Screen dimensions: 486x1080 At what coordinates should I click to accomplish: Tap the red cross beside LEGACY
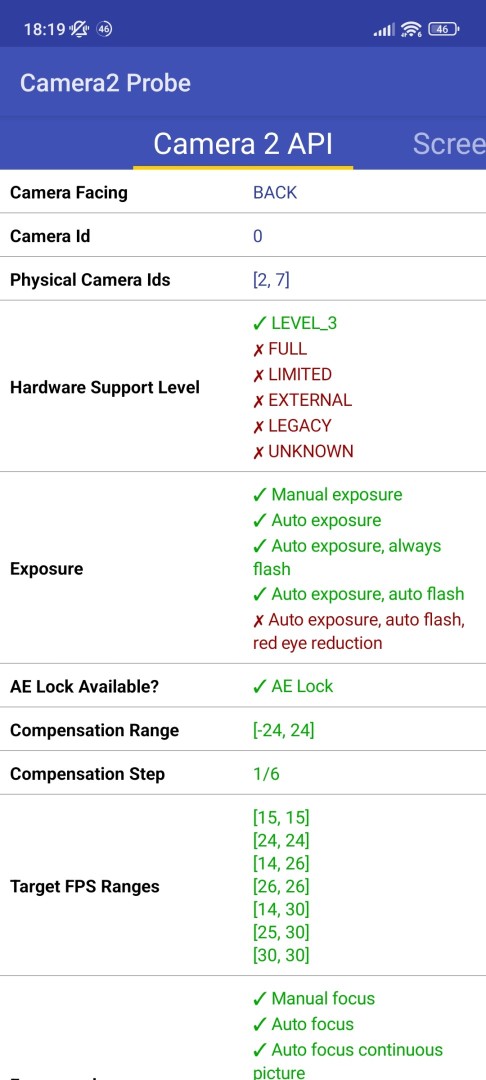(258, 426)
